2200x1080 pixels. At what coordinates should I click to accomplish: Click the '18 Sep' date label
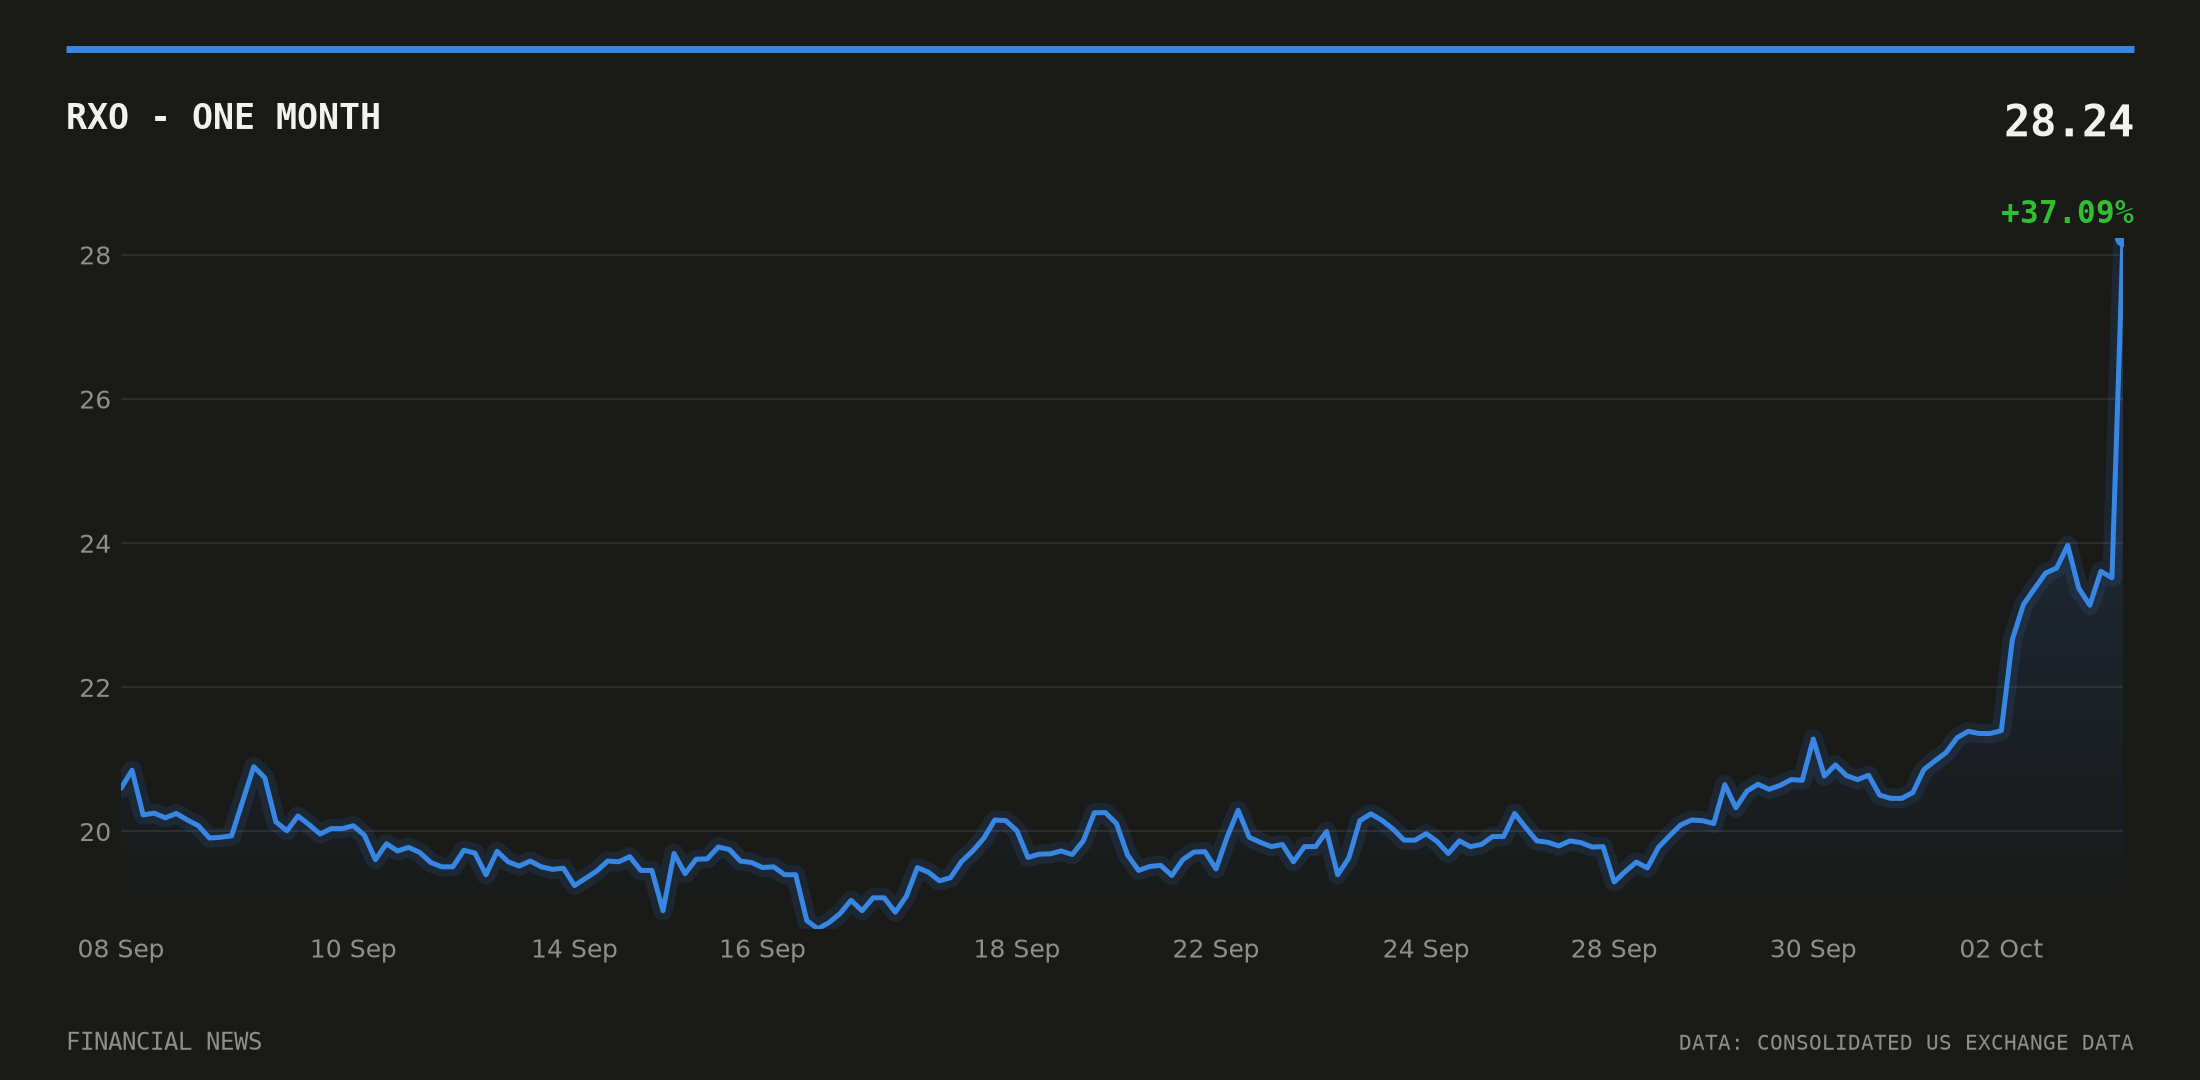pos(1017,949)
